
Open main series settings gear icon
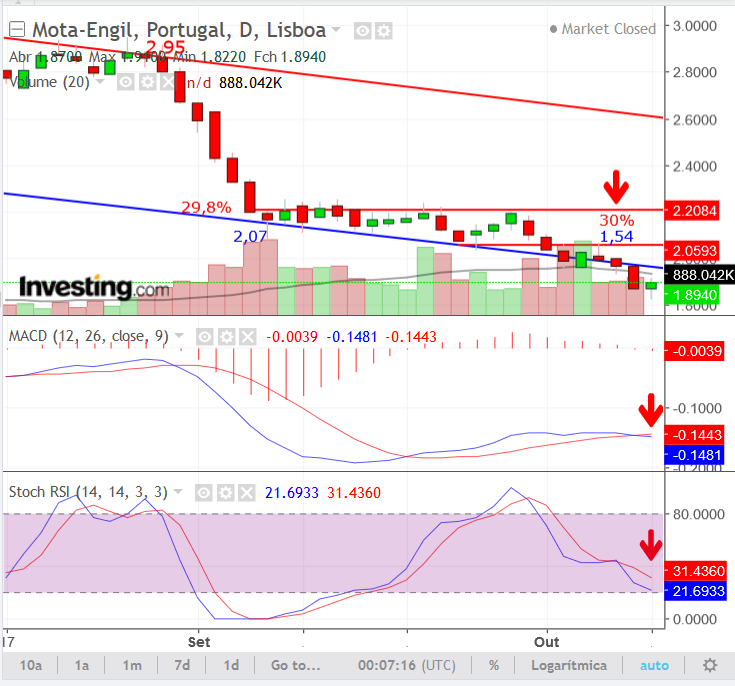(x=384, y=31)
